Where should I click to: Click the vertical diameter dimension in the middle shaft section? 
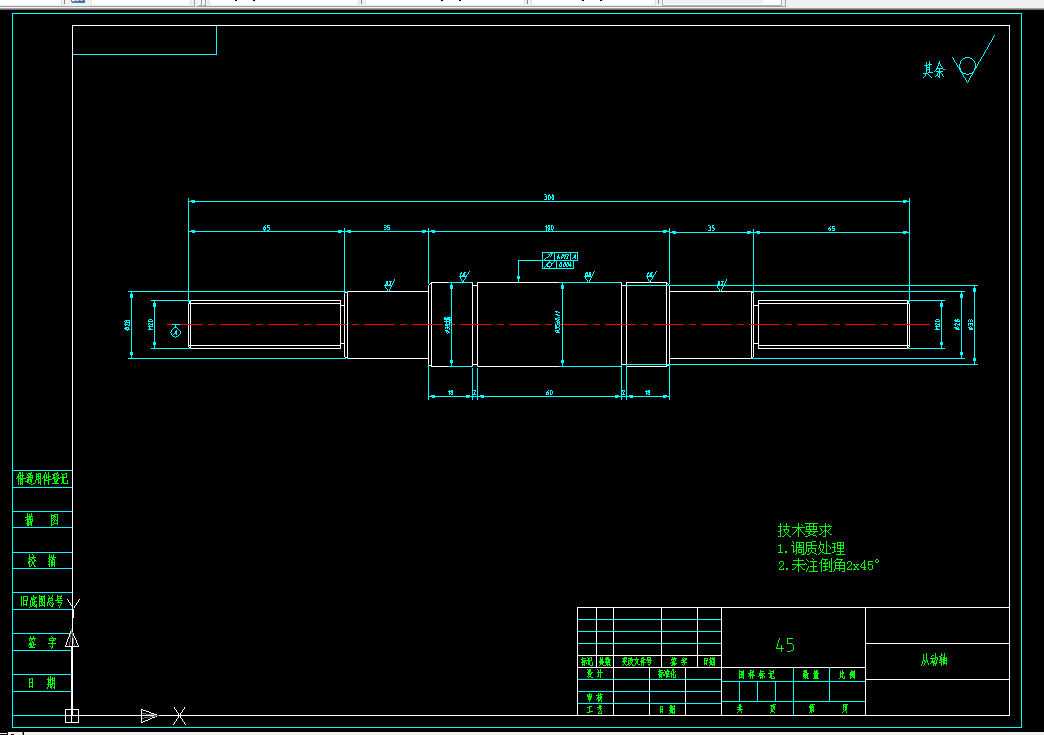click(x=558, y=322)
